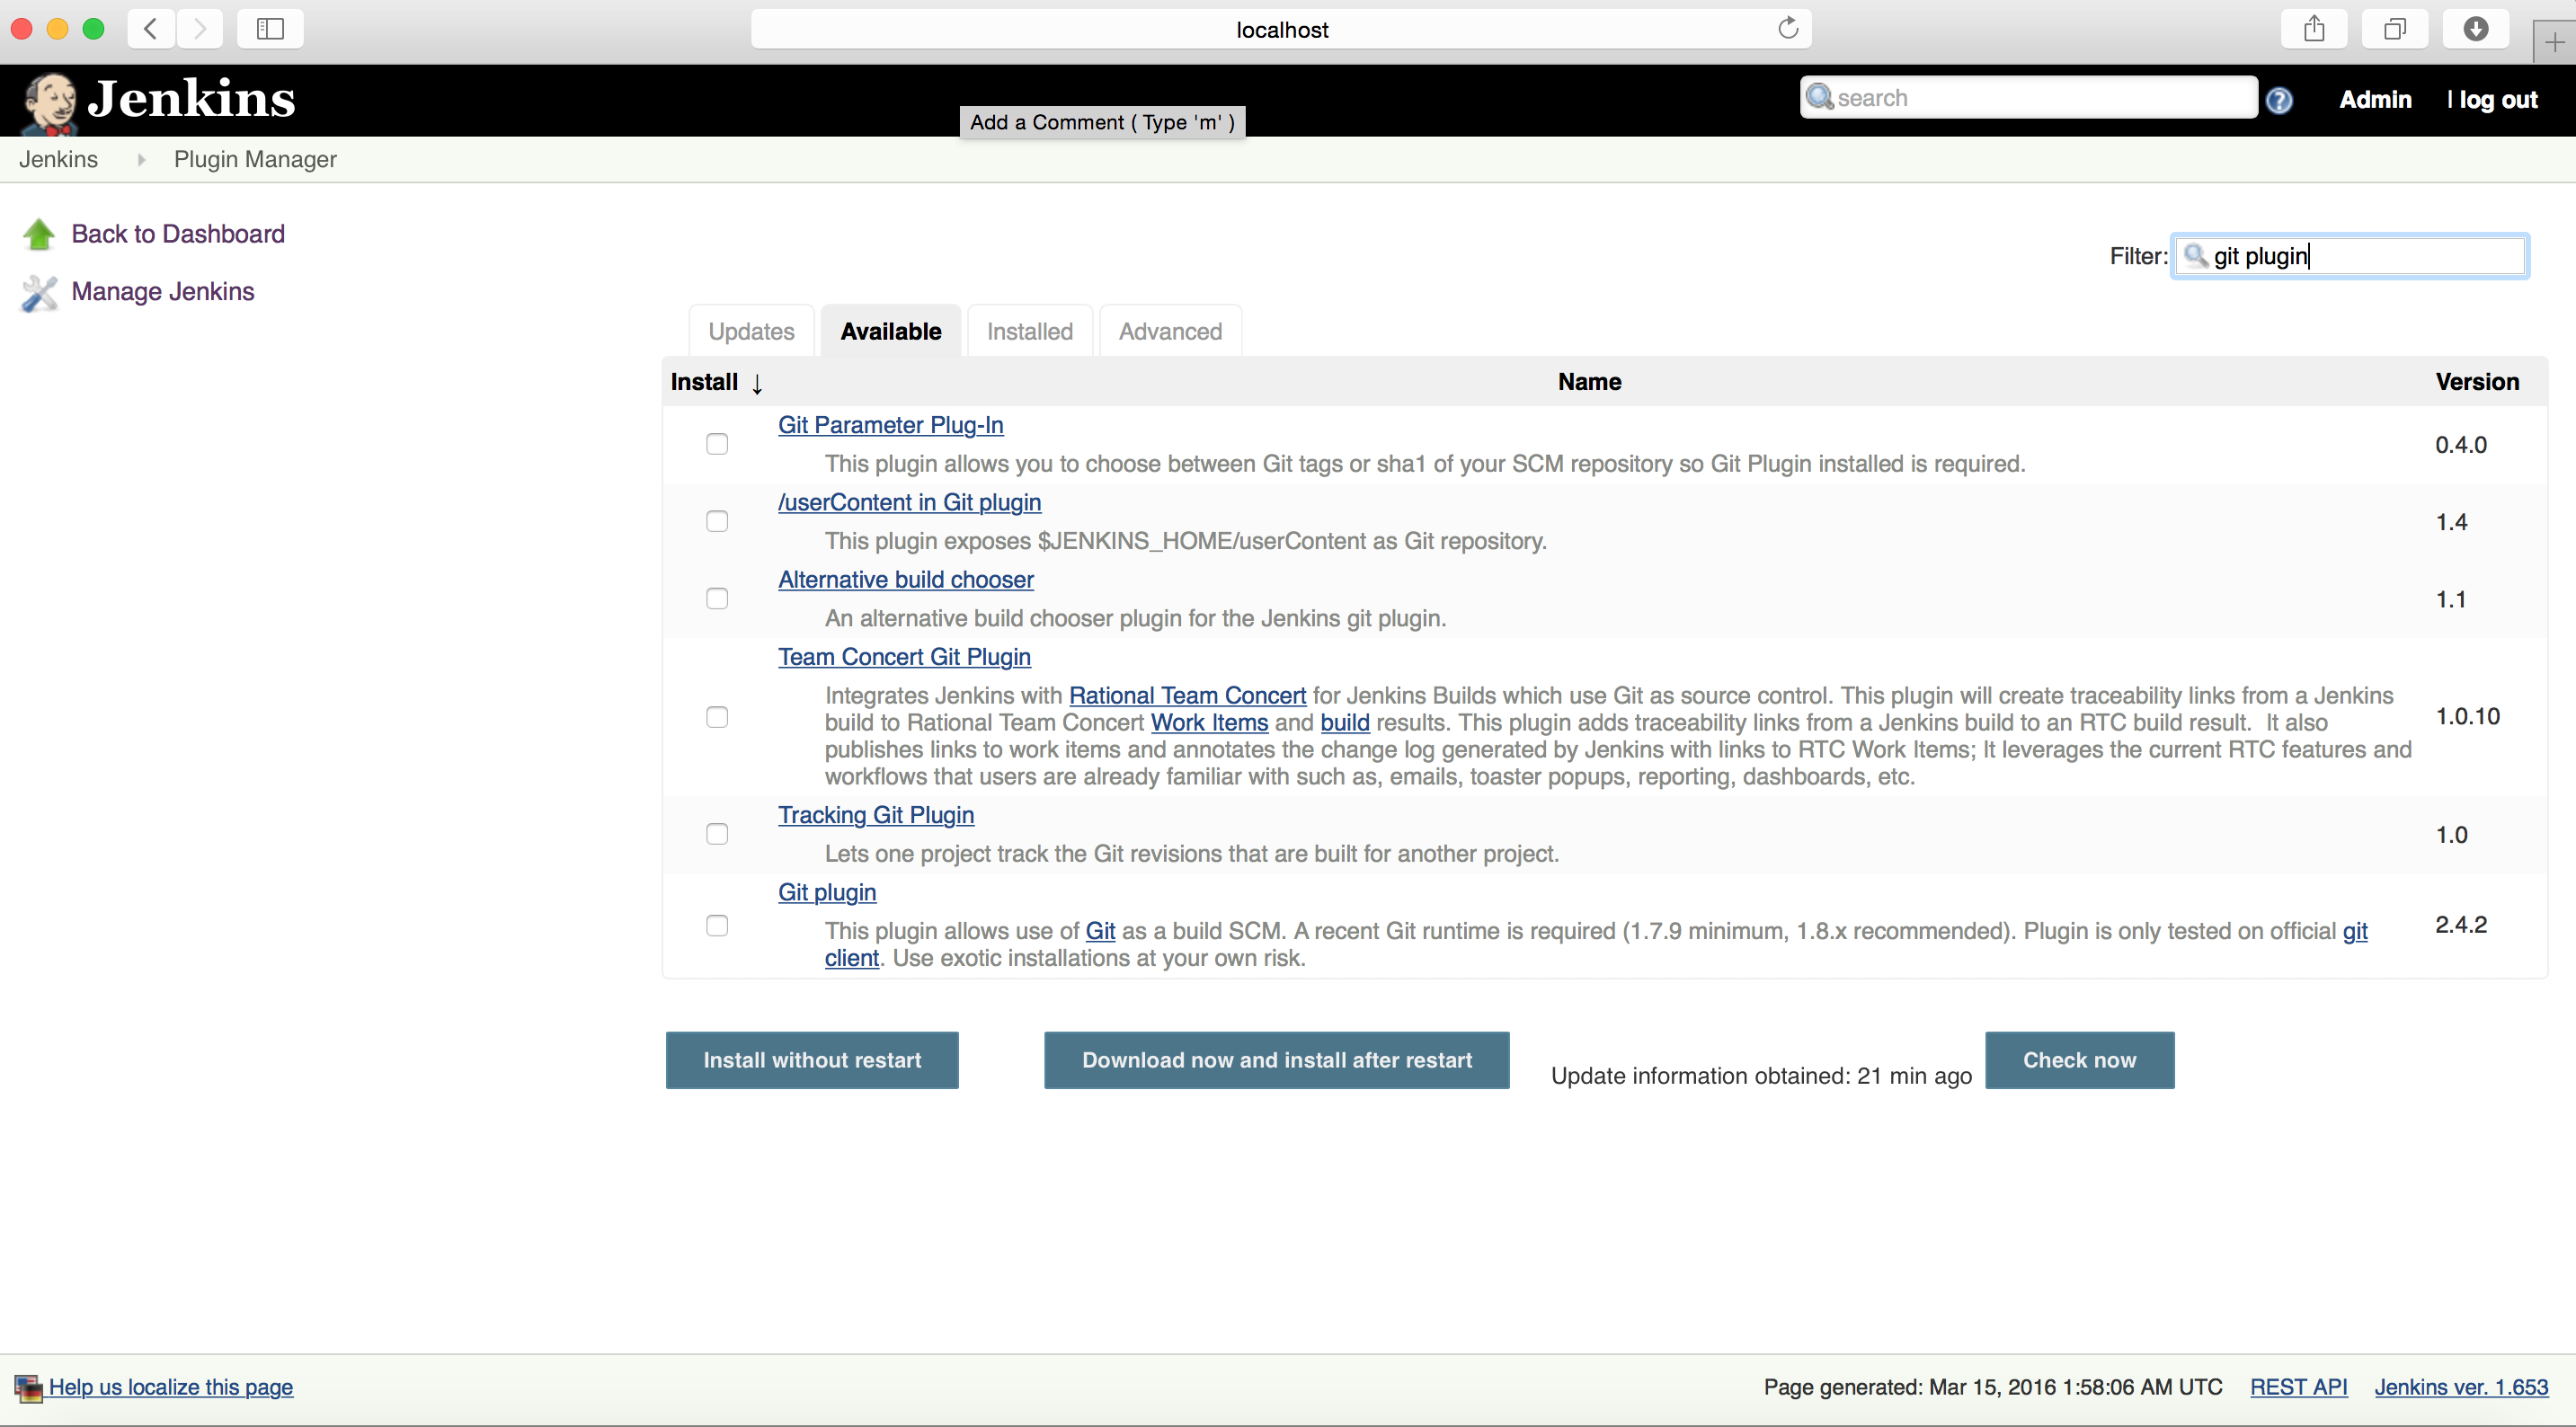Viewport: 2576px width, 1427px height.
Task: Click the Check now button
Action: point(2080,1060)
